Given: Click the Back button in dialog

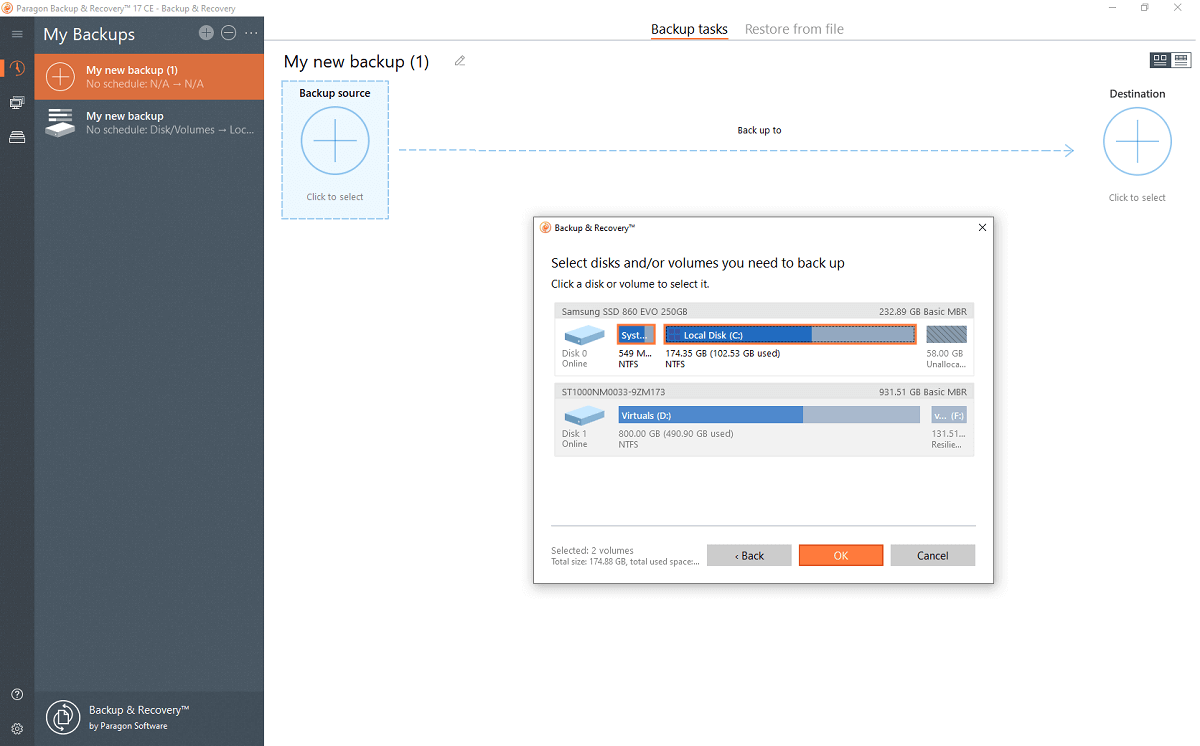Looking at the screenshot, I should (749, 555).
